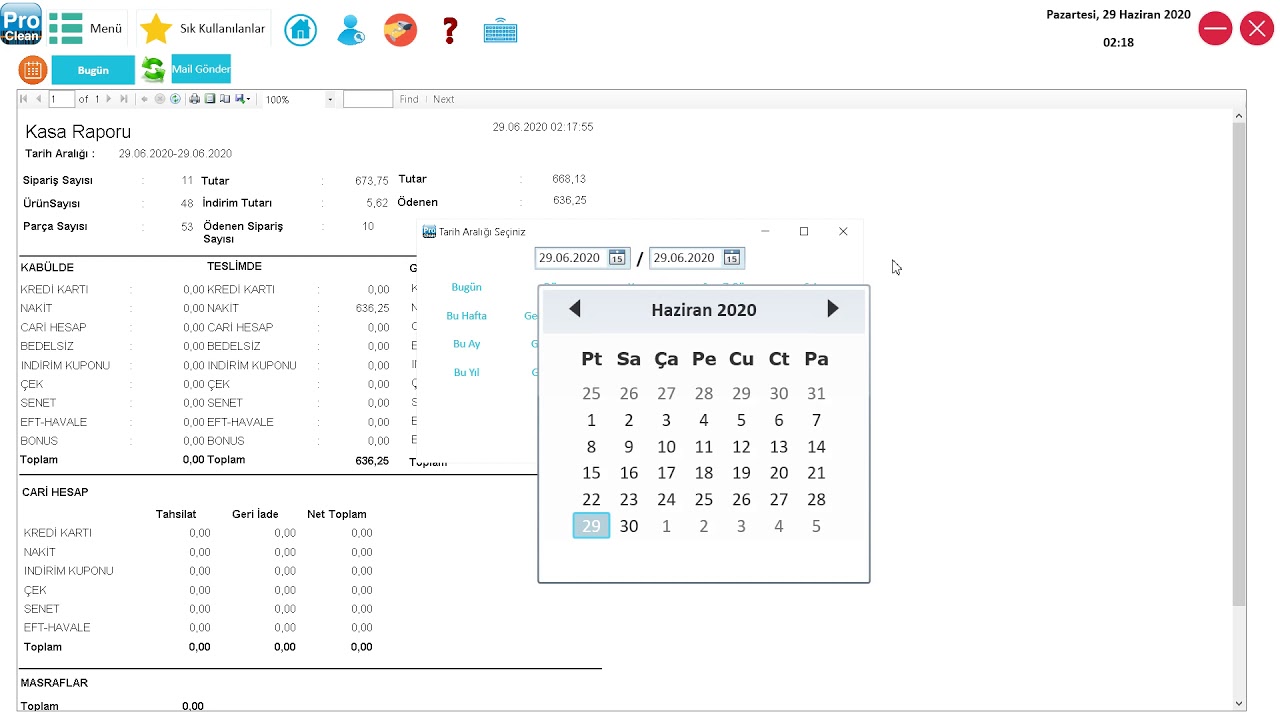Open Sık Kullanılanlar star favorites
Image resolution: width=1280 pixels, height=720 pixels.
click(156, 29)
